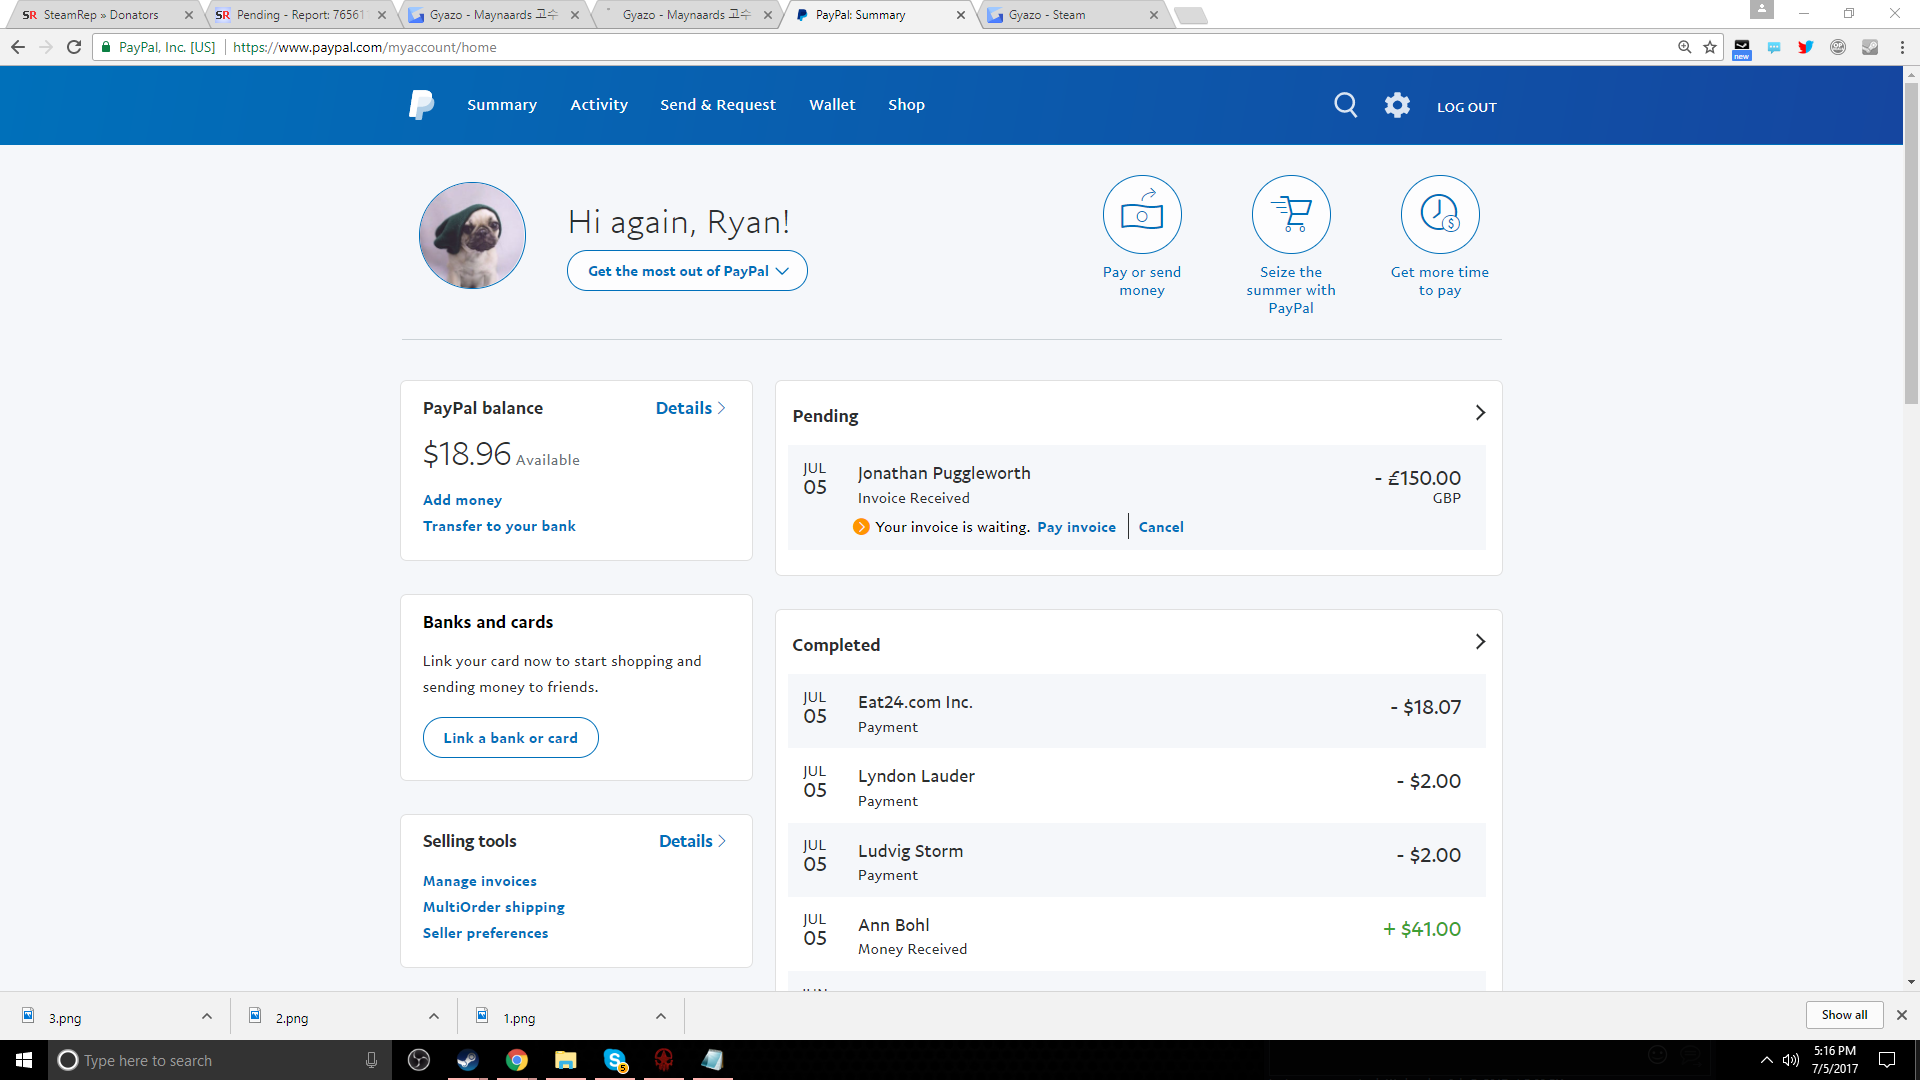
Task: Open Skype from the taskbar
Action: (x=615, y=1060)
